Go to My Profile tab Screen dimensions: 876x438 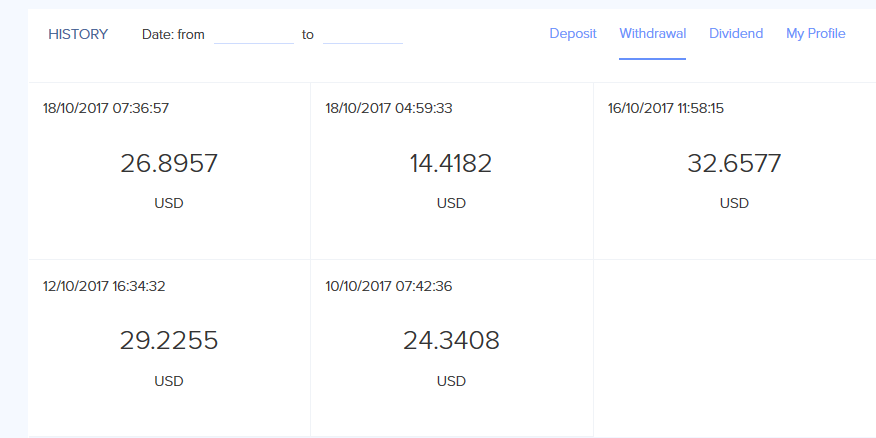coord(815,34)
